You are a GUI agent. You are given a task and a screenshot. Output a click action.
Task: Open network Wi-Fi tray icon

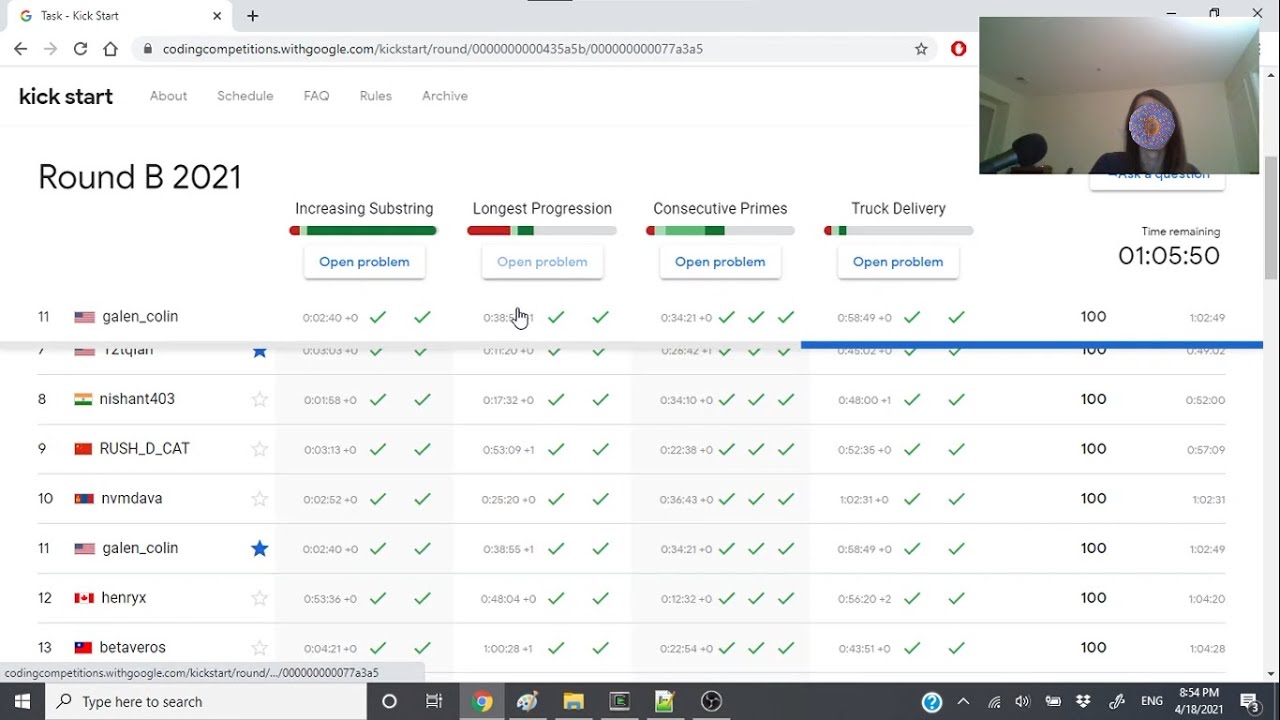click(x=994, y=702)
